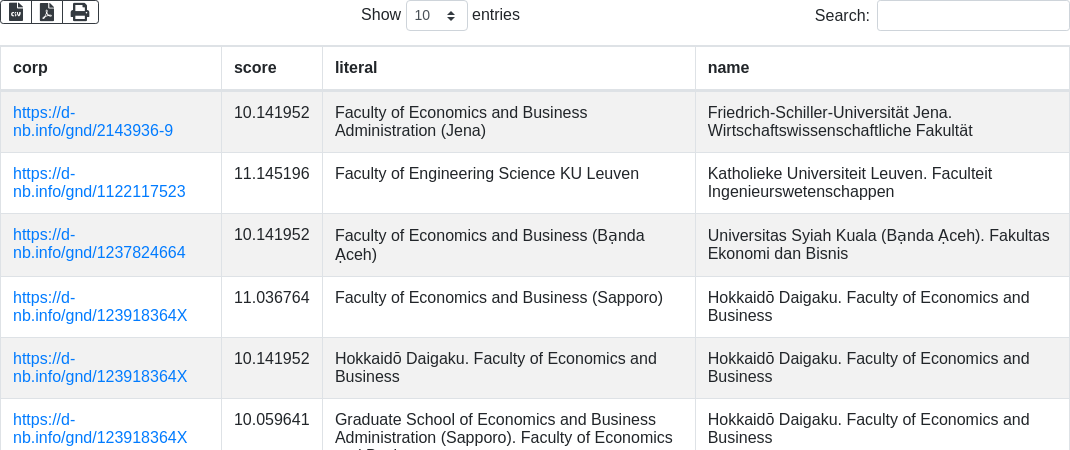Select the Faculty of Economics and Business (Sapporo) cell
Screen dimensions: 1070x450
[498, 298]
